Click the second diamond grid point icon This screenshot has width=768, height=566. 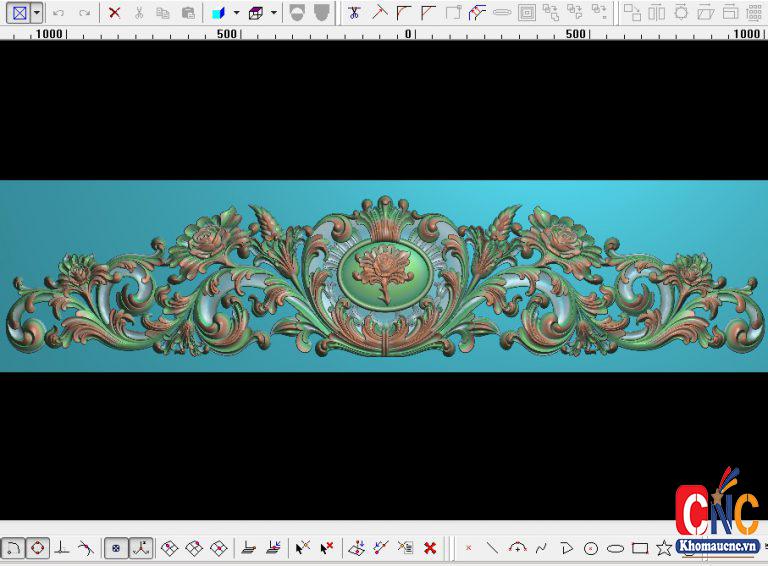click(x=194, y=548)
